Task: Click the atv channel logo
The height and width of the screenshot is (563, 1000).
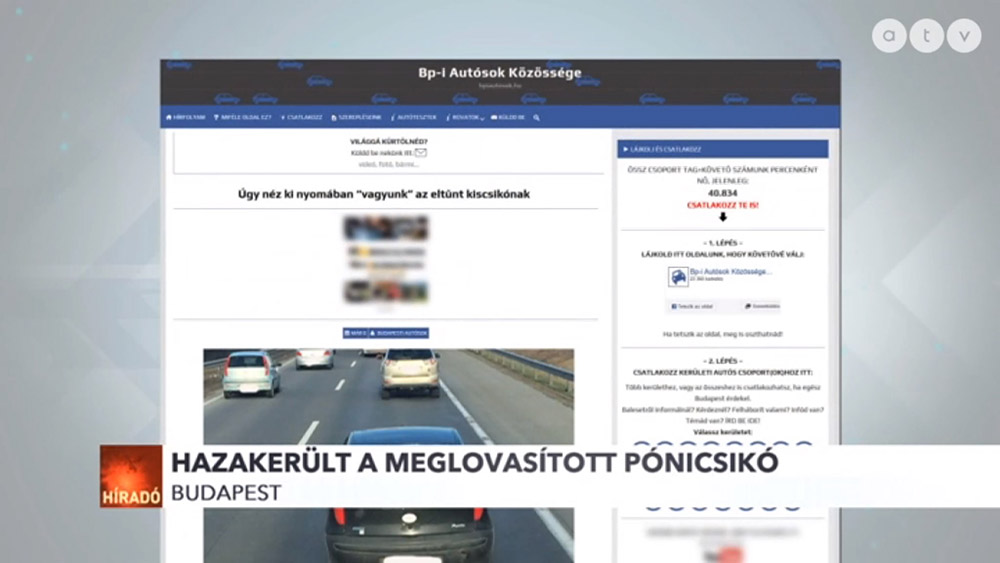Action: [927, 36]
